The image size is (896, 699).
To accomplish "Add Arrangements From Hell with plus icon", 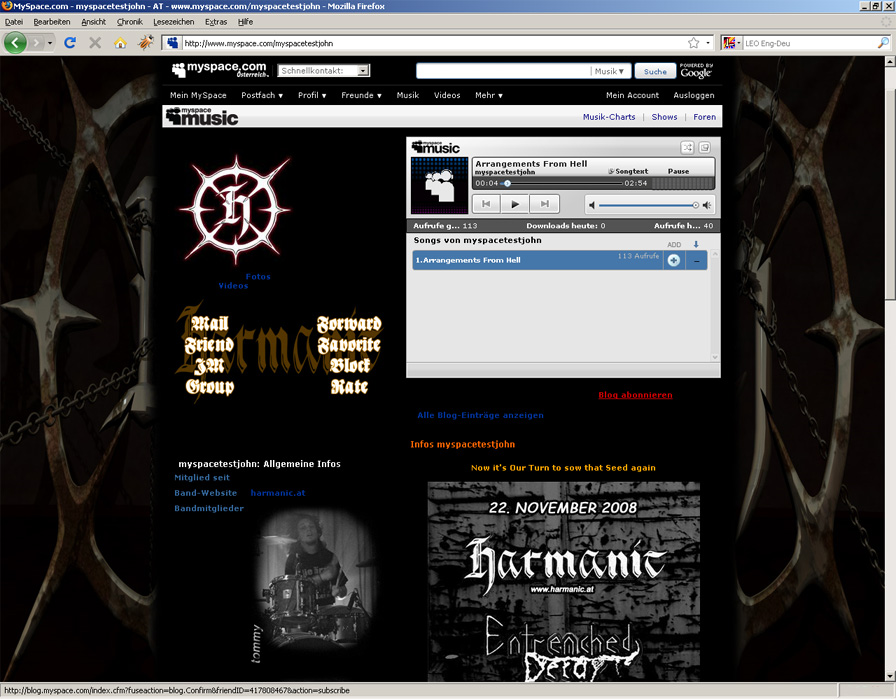I will pyautogui.click(x=674, y=260).
